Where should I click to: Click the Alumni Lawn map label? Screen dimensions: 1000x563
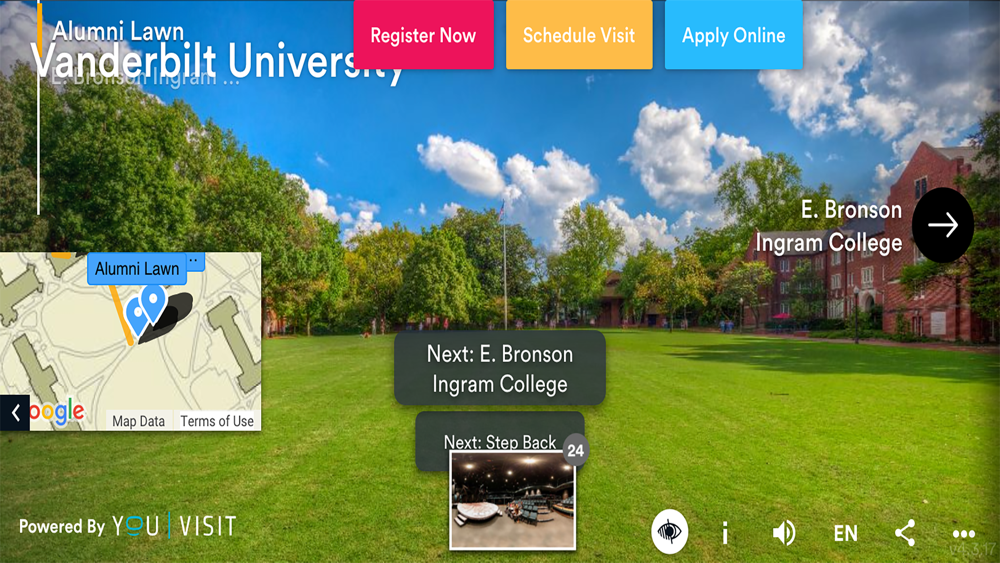[137, 268]
